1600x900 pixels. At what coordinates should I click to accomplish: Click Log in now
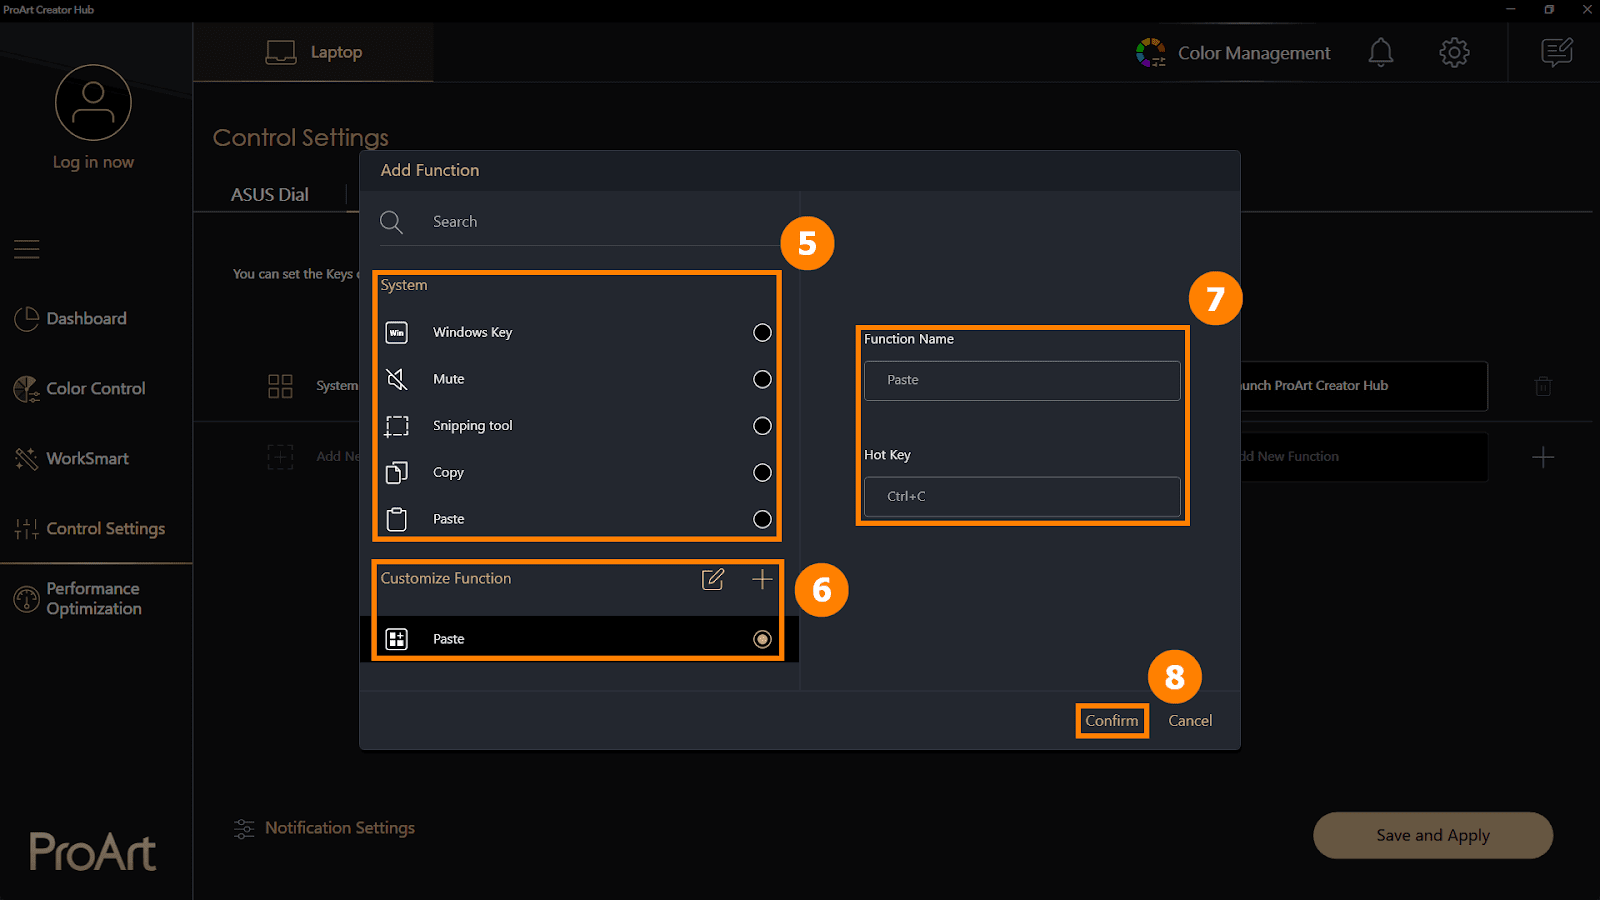point(93,162)
